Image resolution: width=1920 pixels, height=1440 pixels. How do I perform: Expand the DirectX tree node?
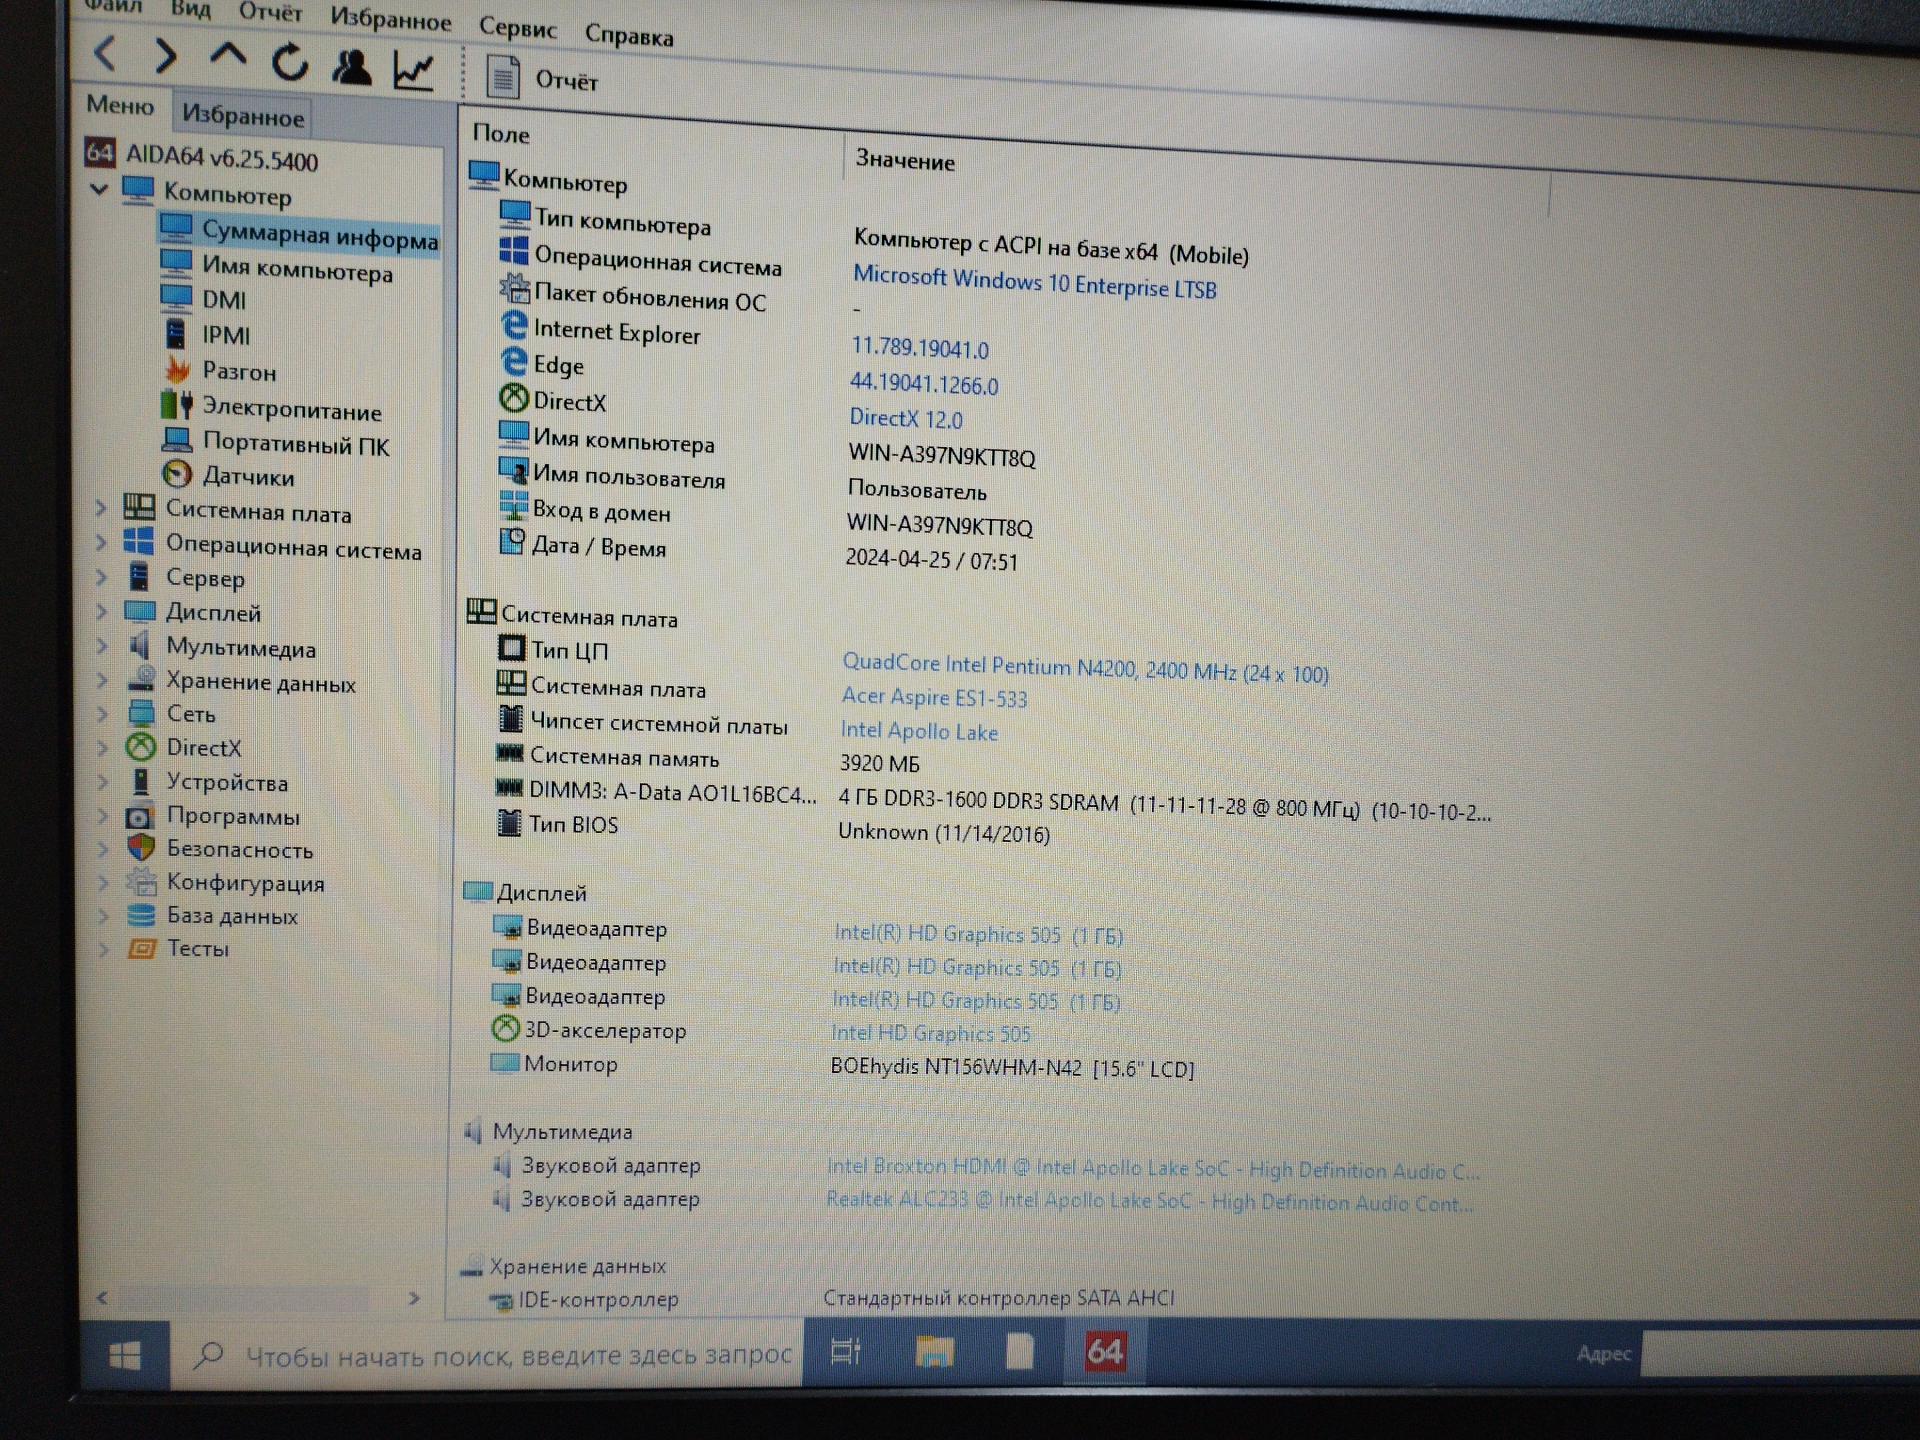[x=102, y=748]
